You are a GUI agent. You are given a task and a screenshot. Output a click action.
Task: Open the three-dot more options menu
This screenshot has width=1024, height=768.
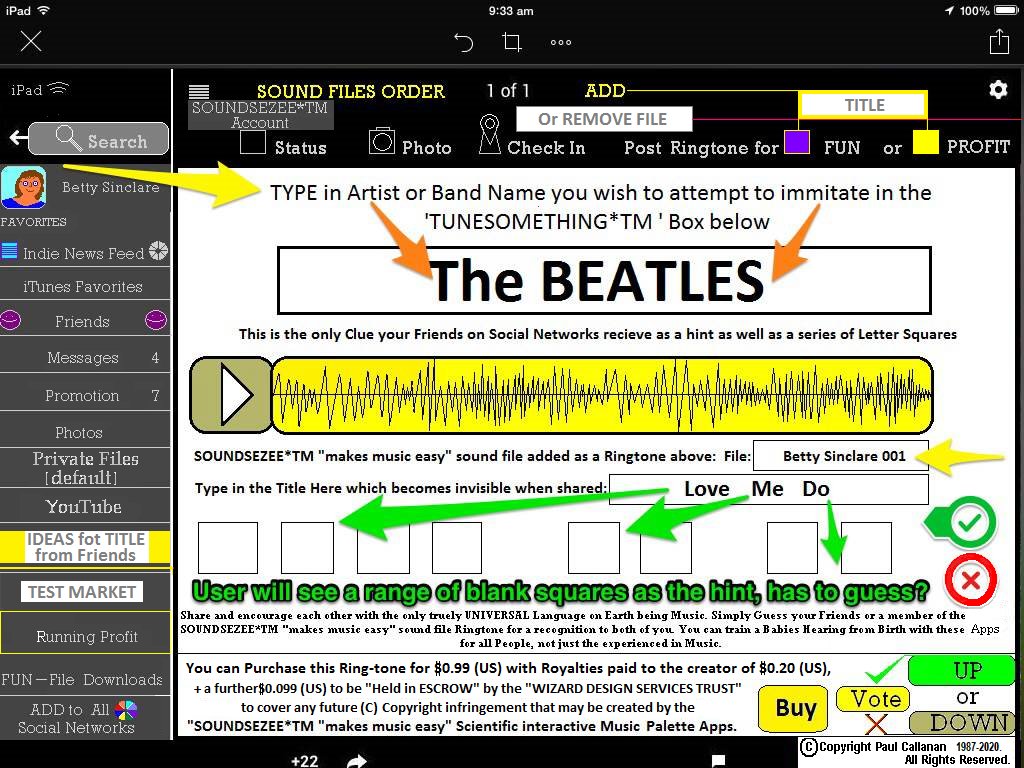[560, 42]
